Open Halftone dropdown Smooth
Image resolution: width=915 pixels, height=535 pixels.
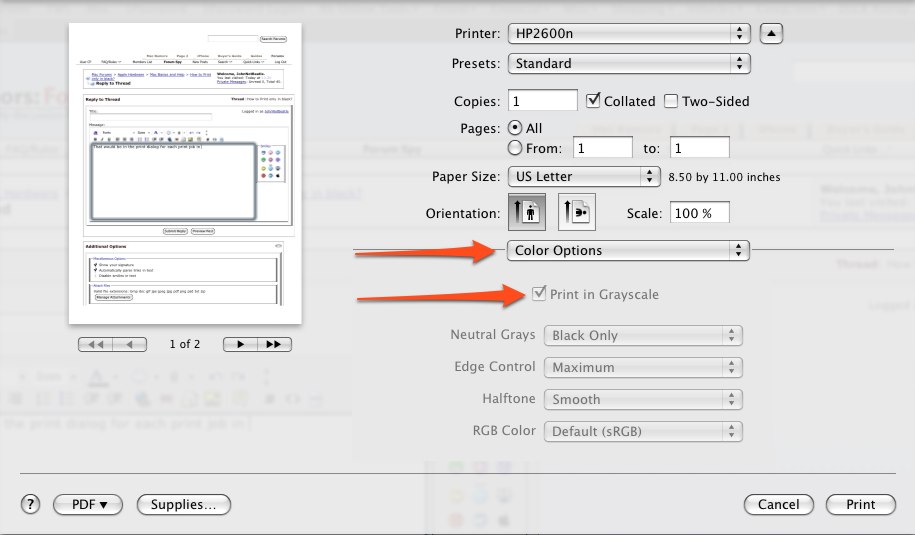pyautogui.click(x=643, y=400)
